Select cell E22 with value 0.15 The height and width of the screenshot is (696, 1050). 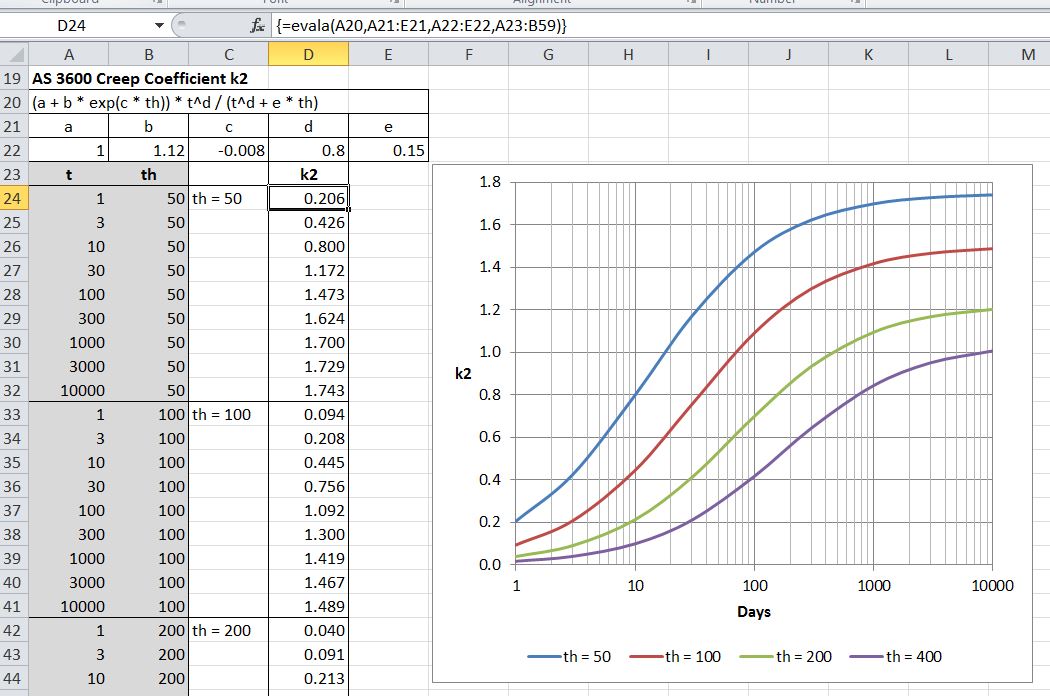[388, 151]
